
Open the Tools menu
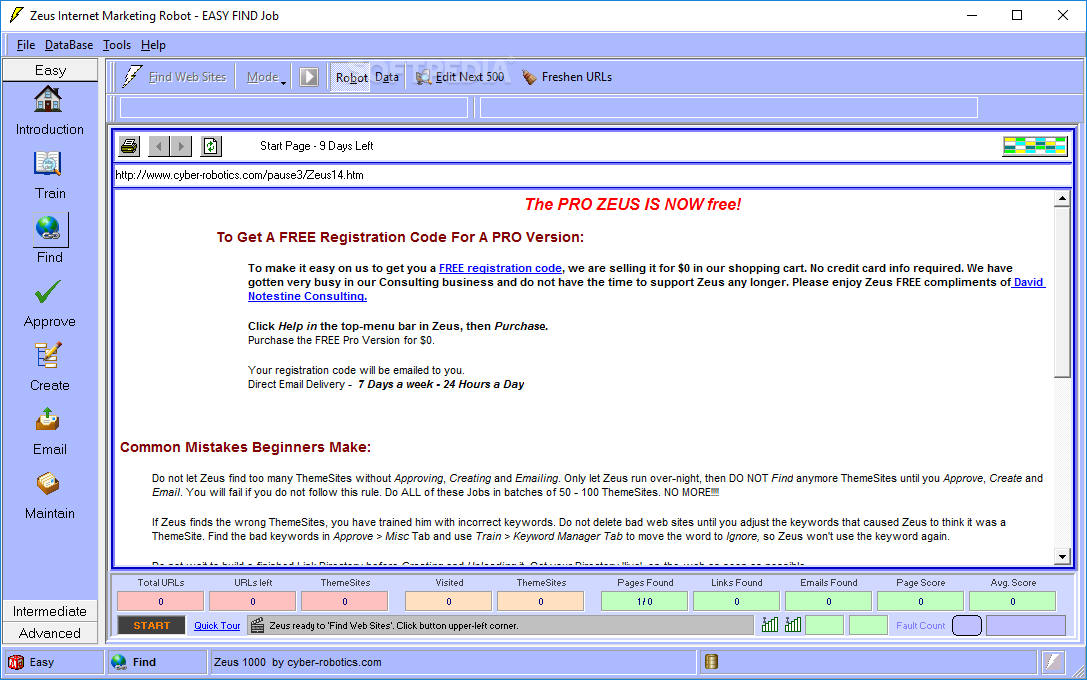(116, 45)
